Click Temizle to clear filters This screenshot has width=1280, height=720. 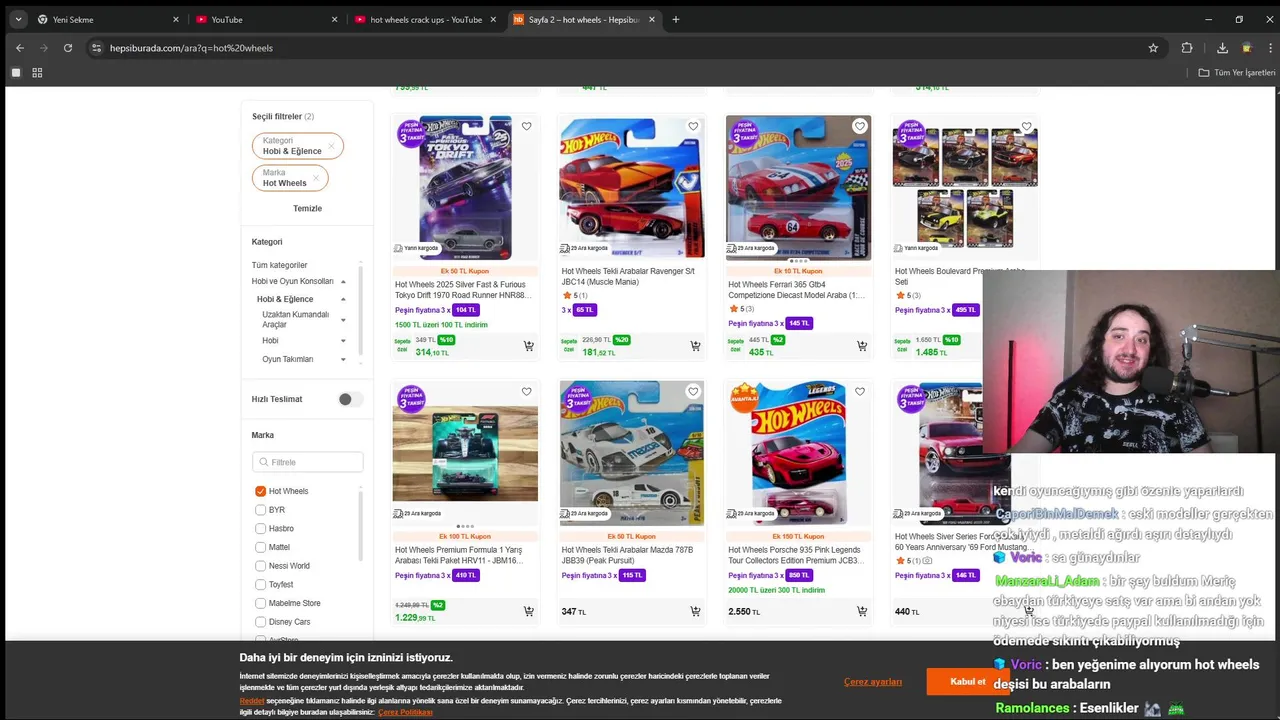coord(307,209)
